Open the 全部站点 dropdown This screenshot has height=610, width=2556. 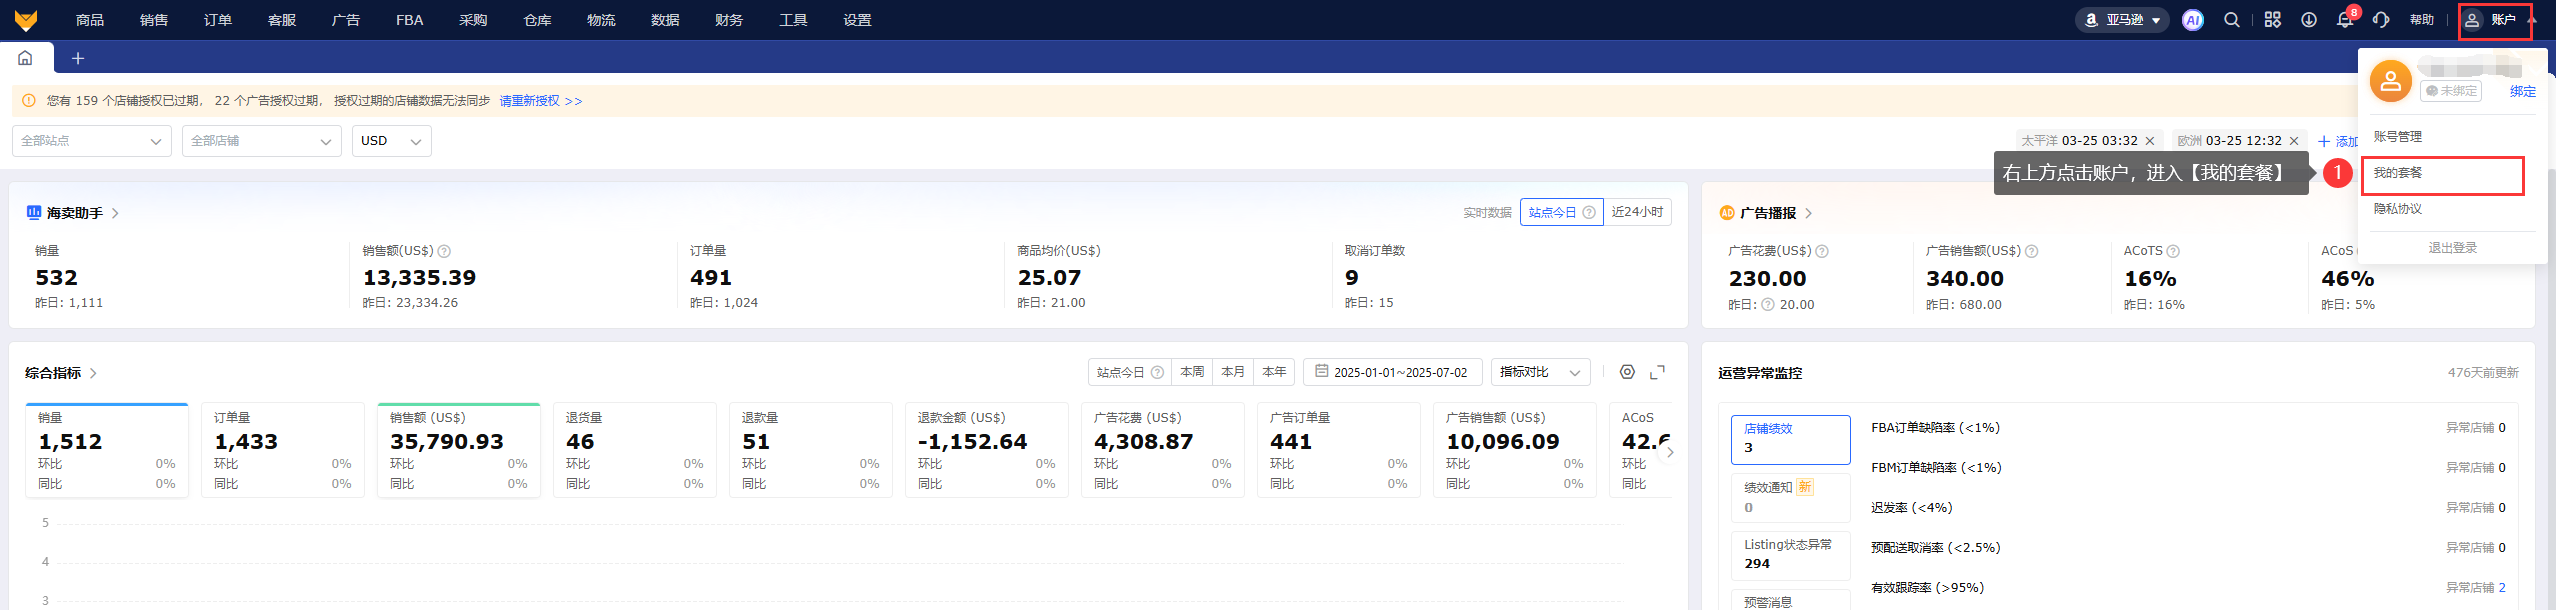(x=91, y=141)
